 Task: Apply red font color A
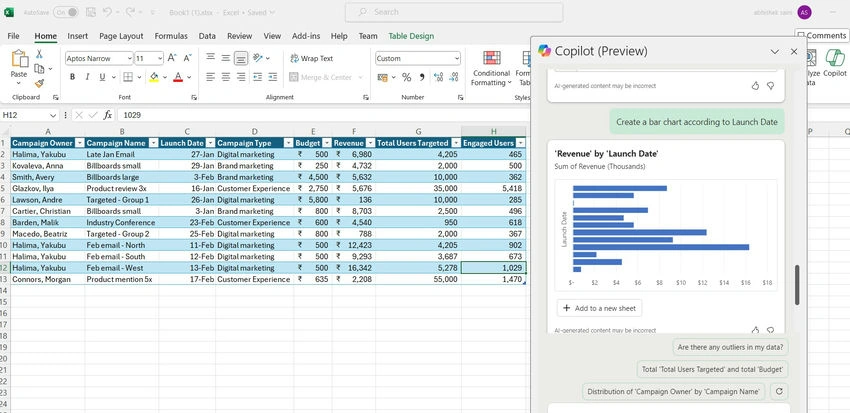click(x=178, y=77)
